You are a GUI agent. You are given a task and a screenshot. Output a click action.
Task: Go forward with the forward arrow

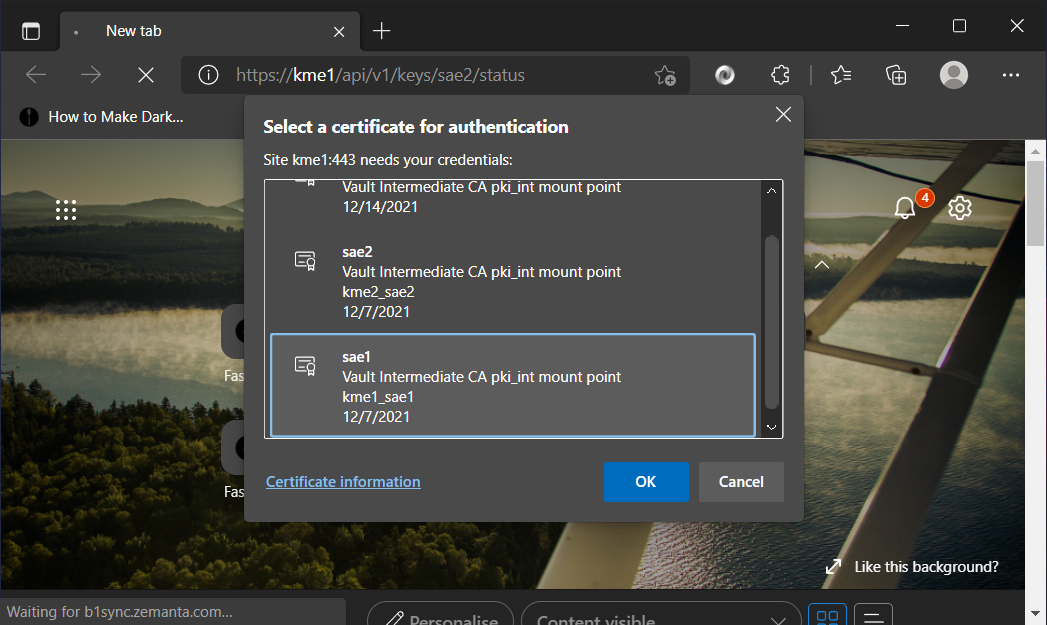coord(91,75)
